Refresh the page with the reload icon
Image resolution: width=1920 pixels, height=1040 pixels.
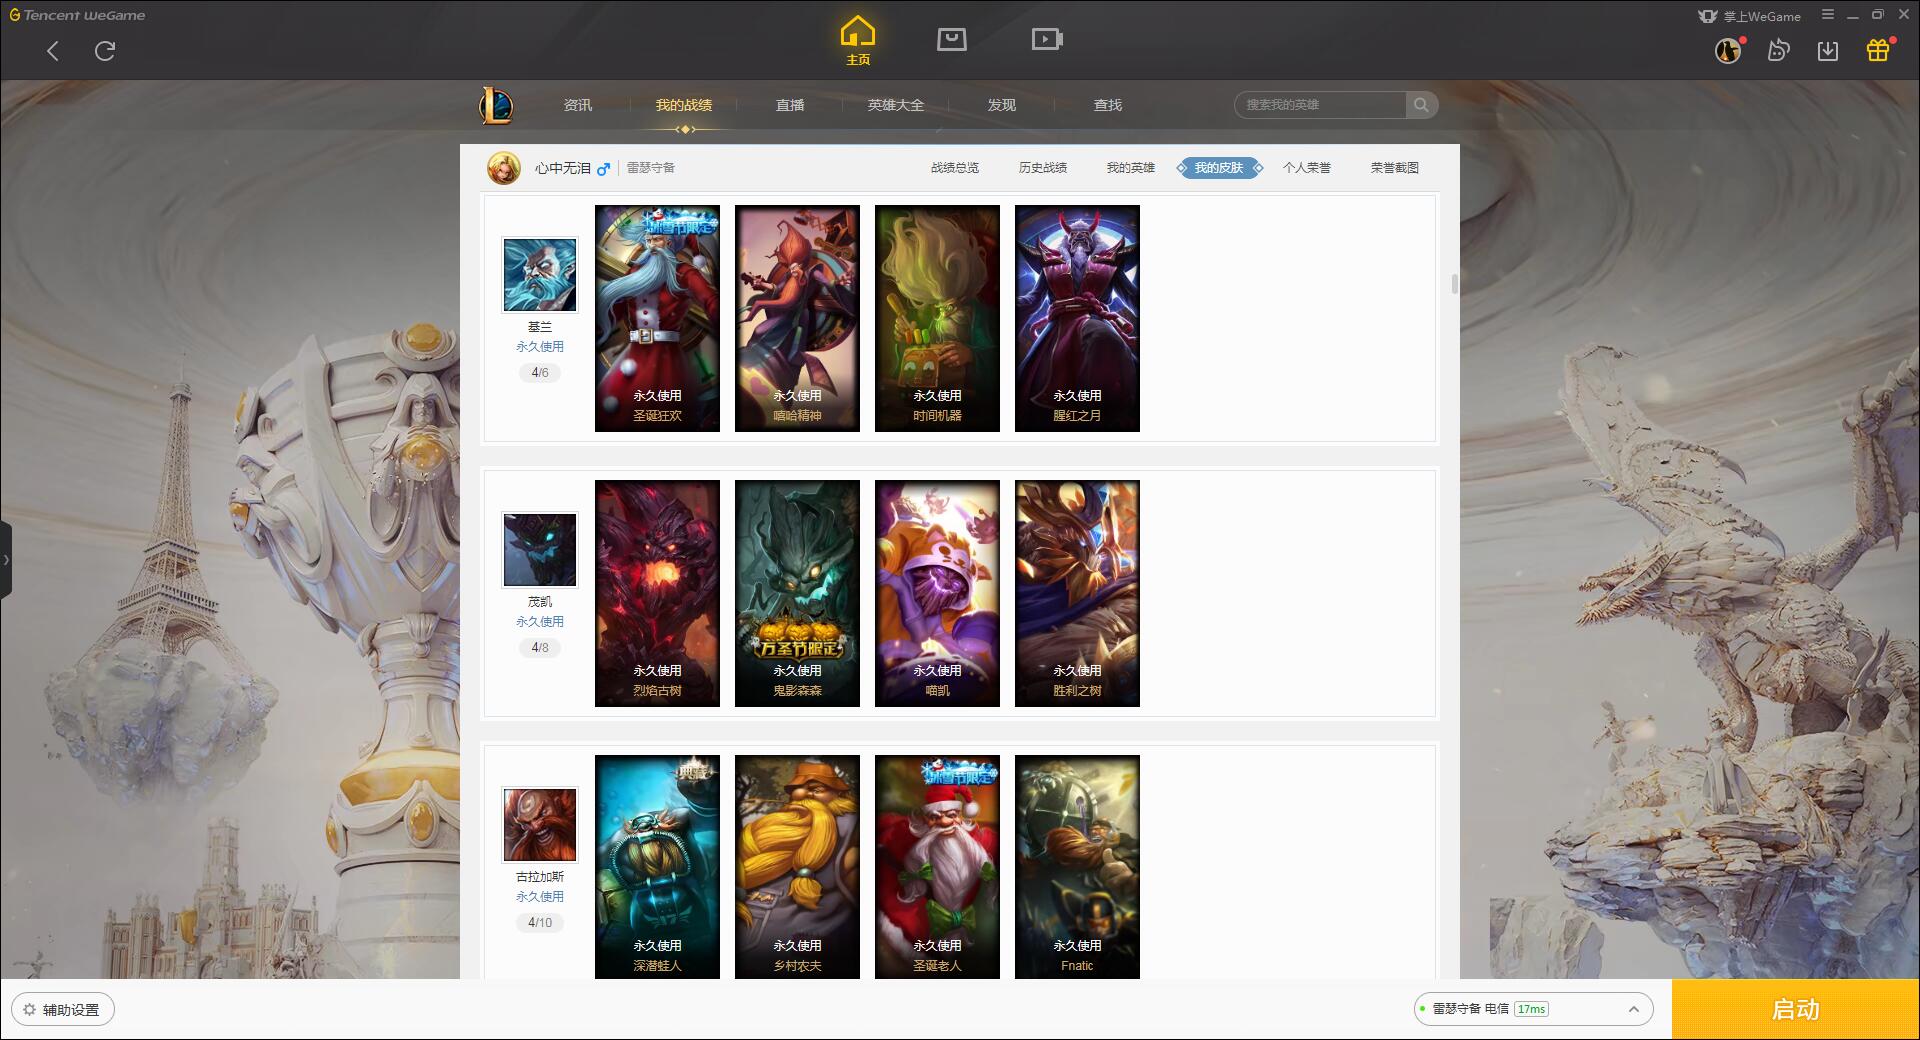pos(105,51)
